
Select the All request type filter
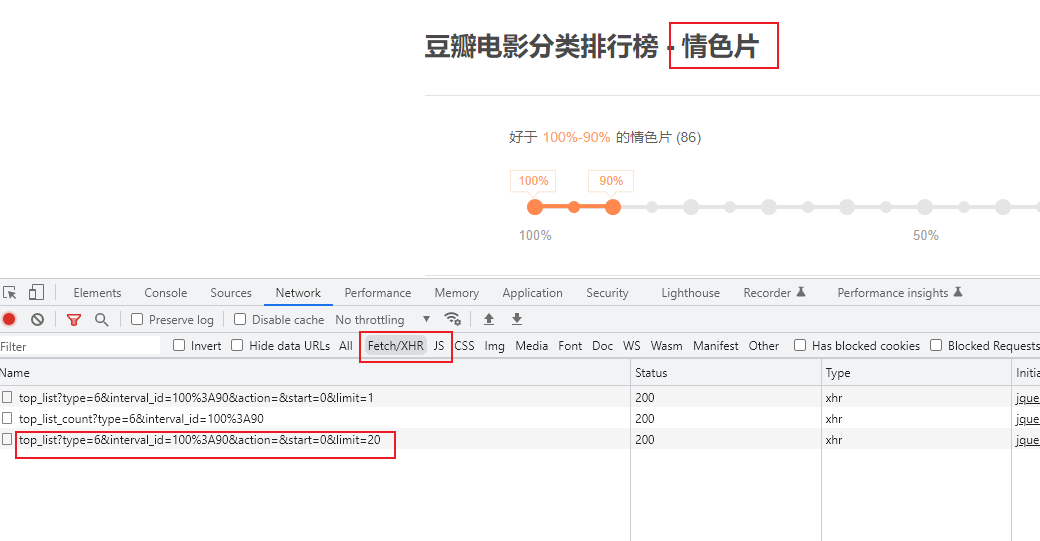[346, 345]
